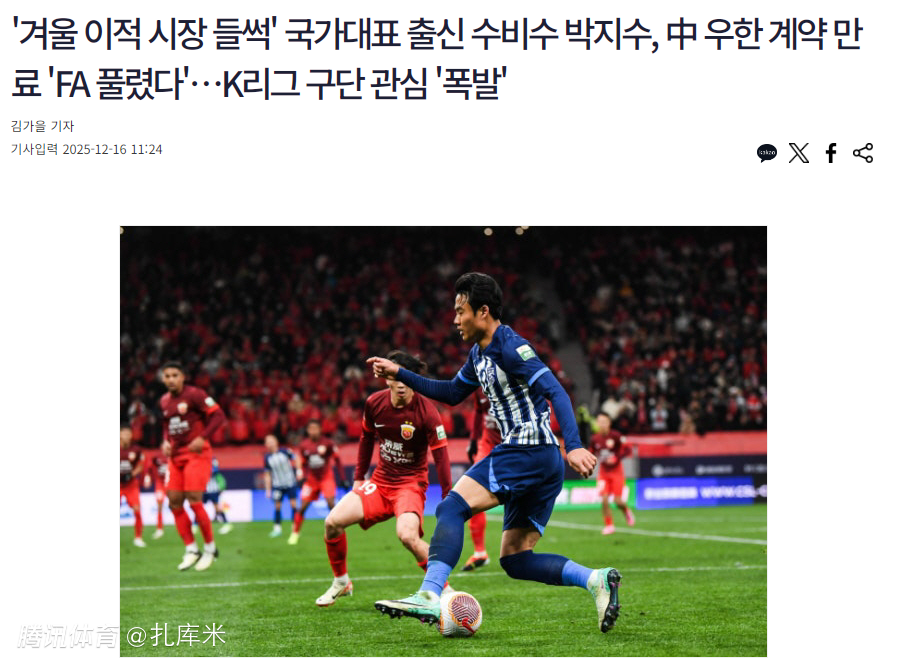Click the 腾讯体育 watermark text
The image size is (900, 664).
coord(69,636)
